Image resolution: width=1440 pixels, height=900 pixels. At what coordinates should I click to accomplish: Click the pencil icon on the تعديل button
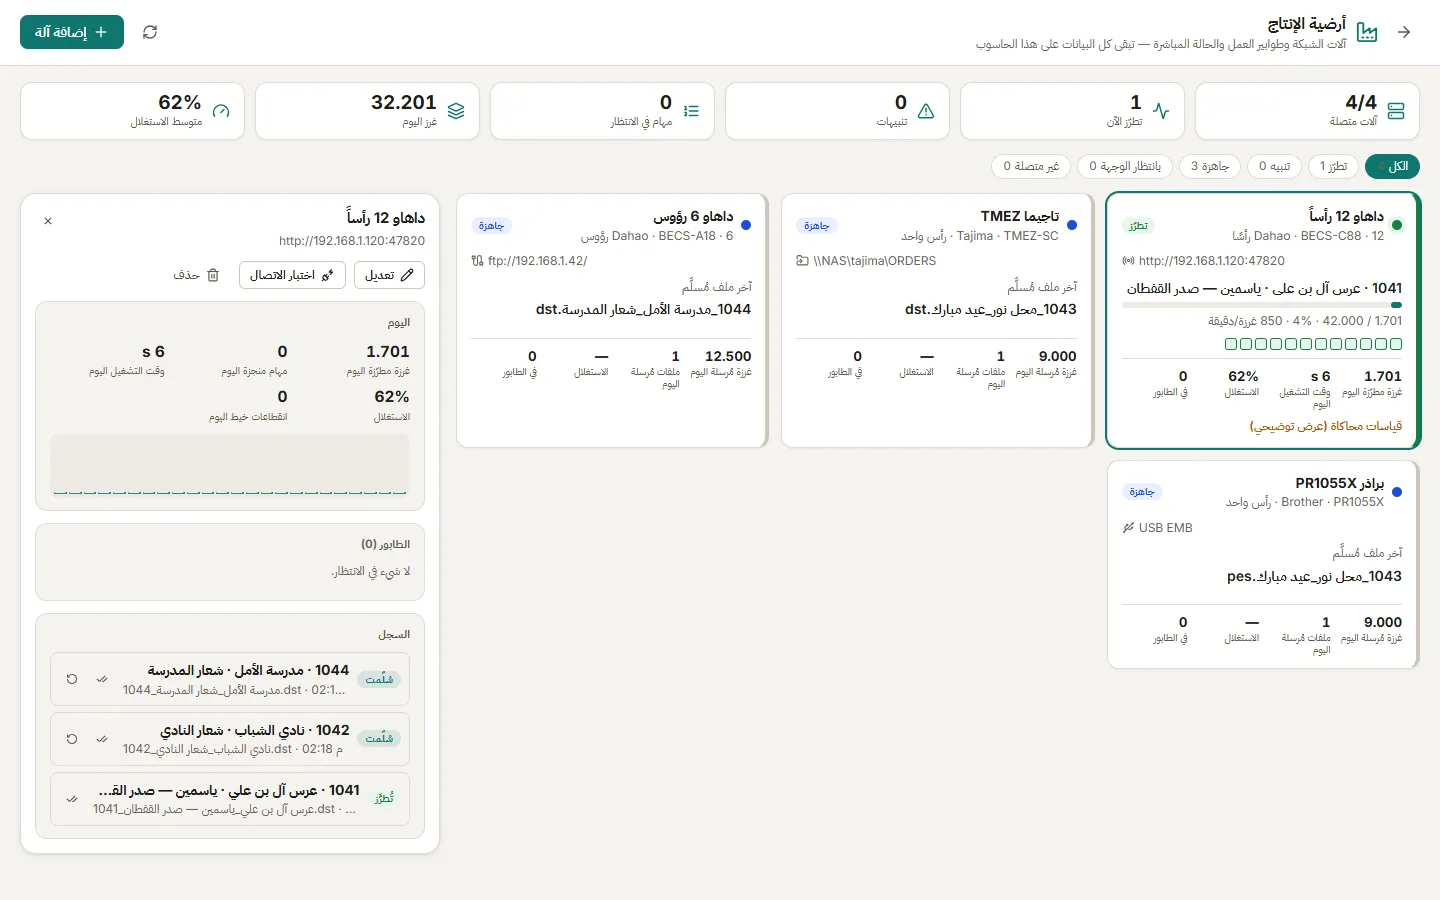click(407, 275)
